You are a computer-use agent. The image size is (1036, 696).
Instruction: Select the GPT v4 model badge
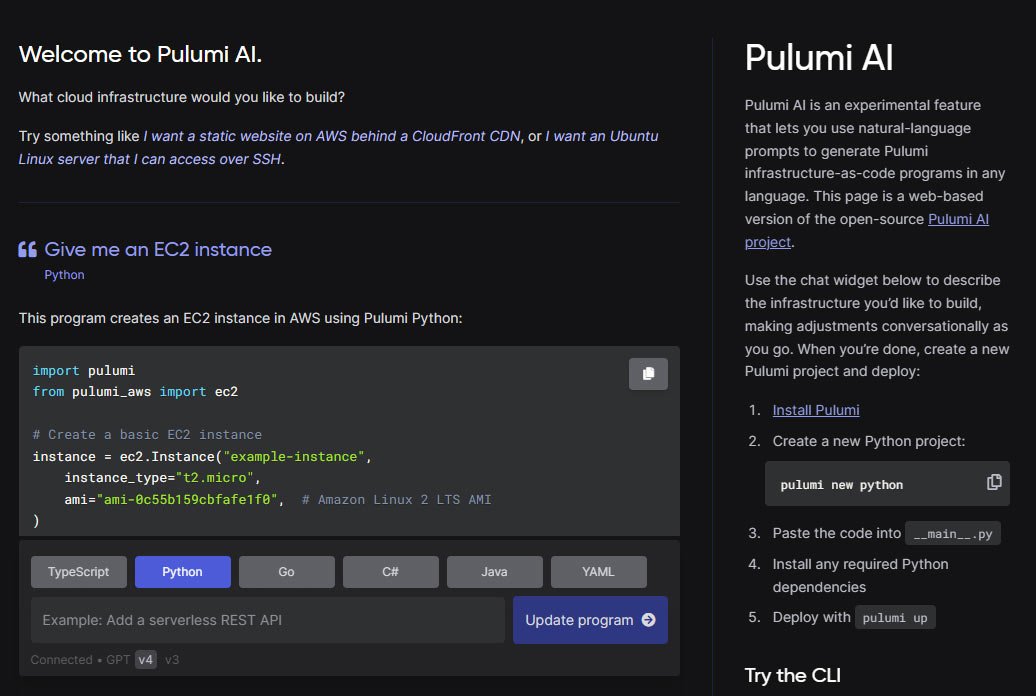tap(144, 660)
